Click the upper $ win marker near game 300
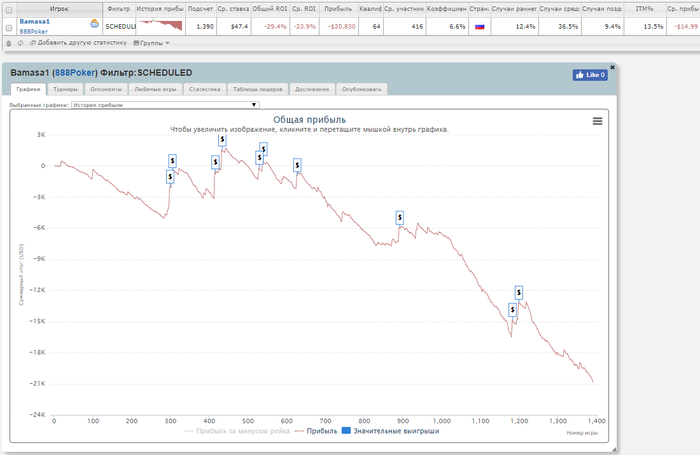The width and height of the screenshot is (700, 455). click(x=172, y=161)
